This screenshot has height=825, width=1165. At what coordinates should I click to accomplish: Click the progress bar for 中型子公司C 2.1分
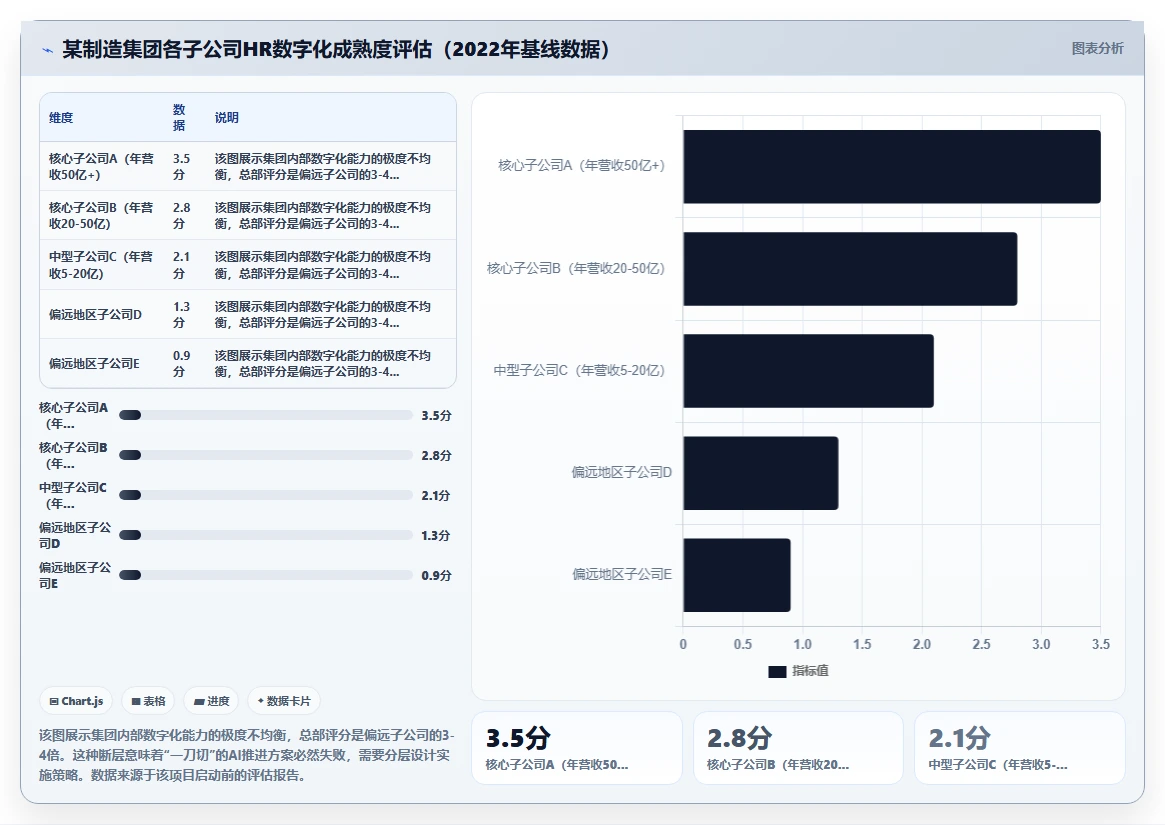pyautogui.click(x=265, y=496)
